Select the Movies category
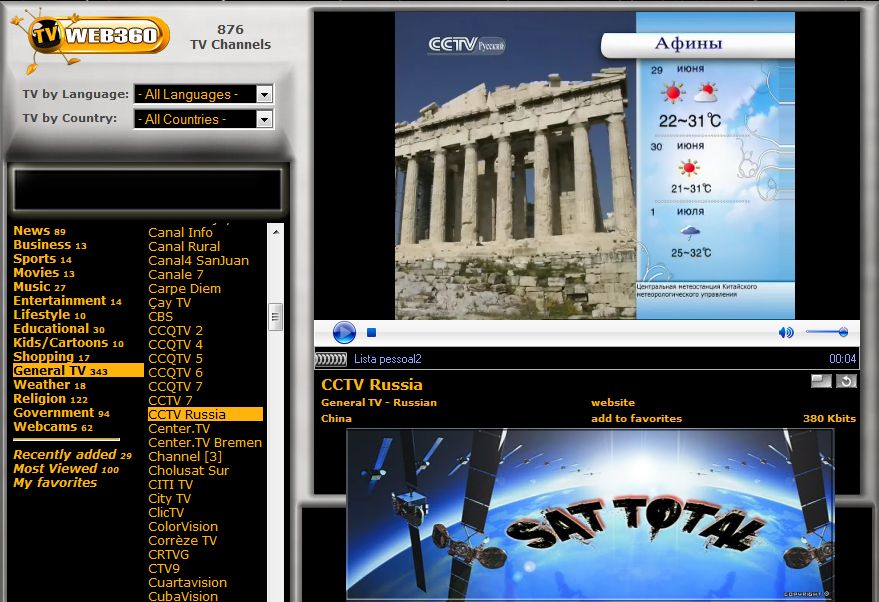Image resolution: width=879 pixels, height=602 pixels. (x=44, y=273)
